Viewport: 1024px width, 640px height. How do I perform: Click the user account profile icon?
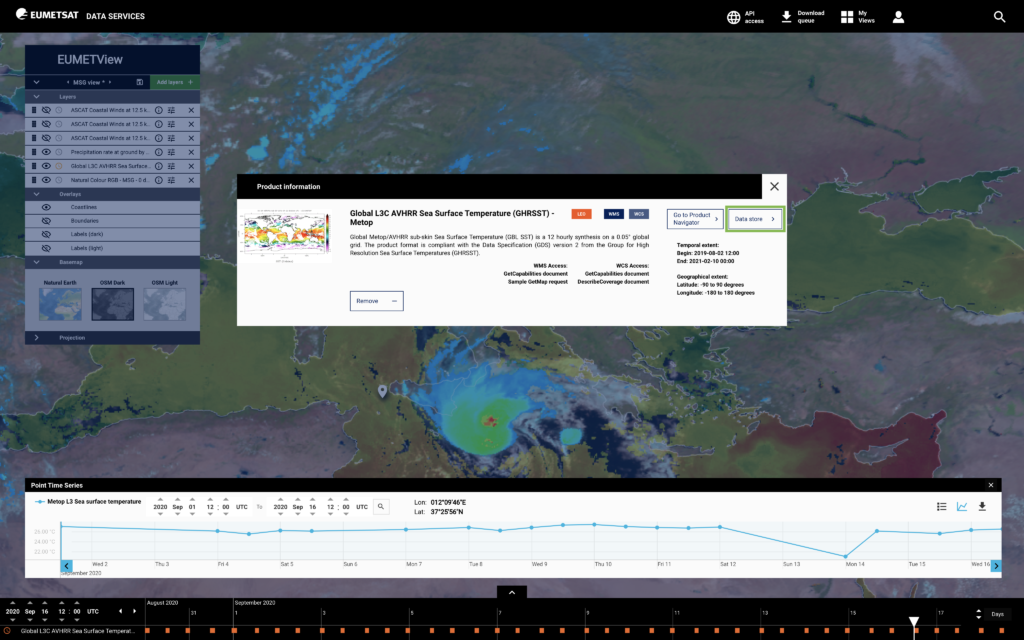[898, 17]
